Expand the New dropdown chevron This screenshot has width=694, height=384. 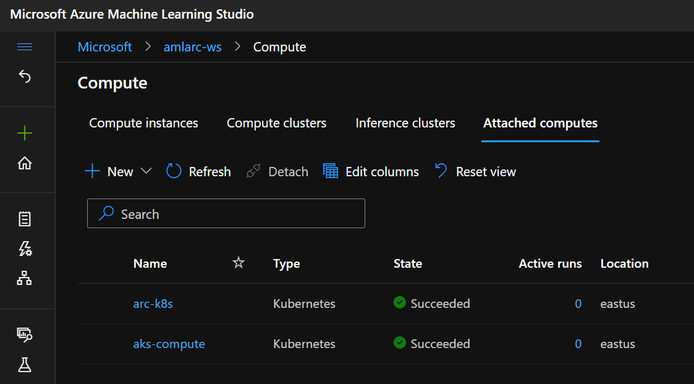coord(146,171)
